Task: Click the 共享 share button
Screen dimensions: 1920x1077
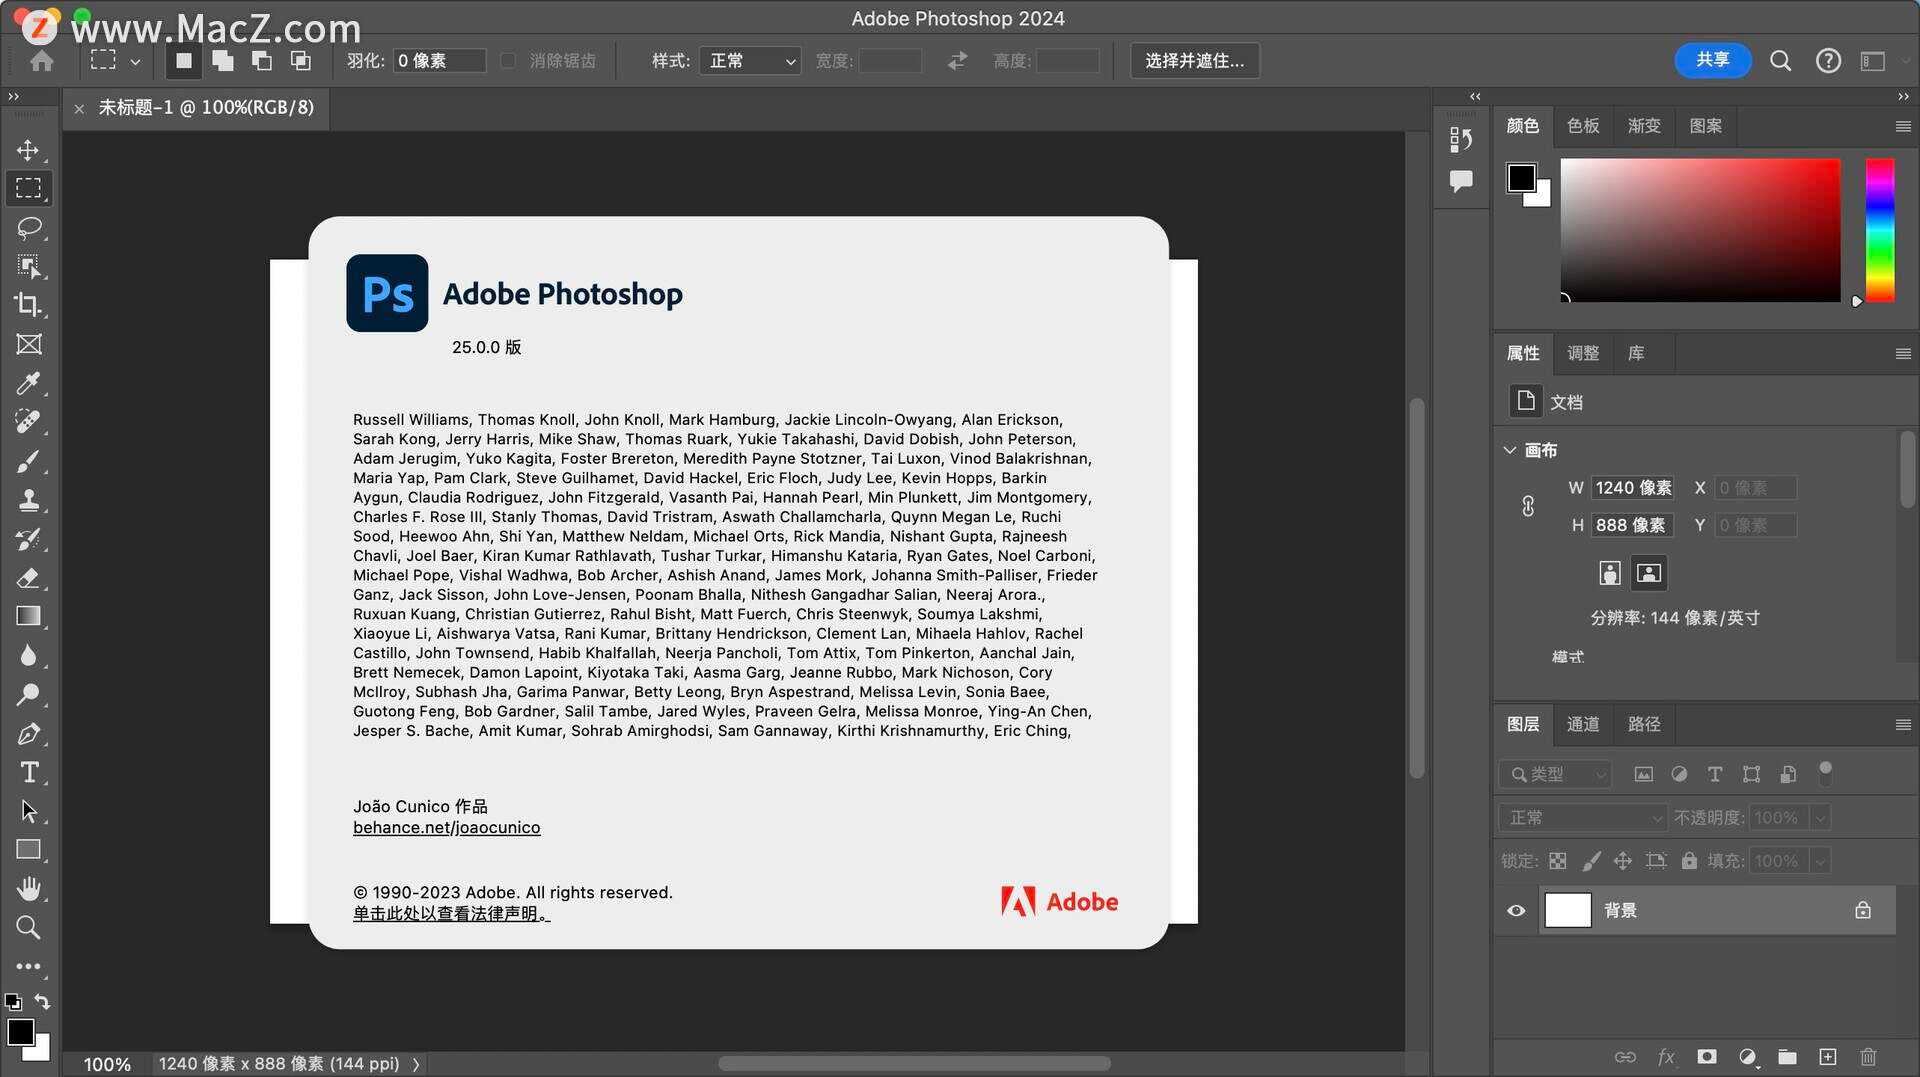Action: [1713, 60]
